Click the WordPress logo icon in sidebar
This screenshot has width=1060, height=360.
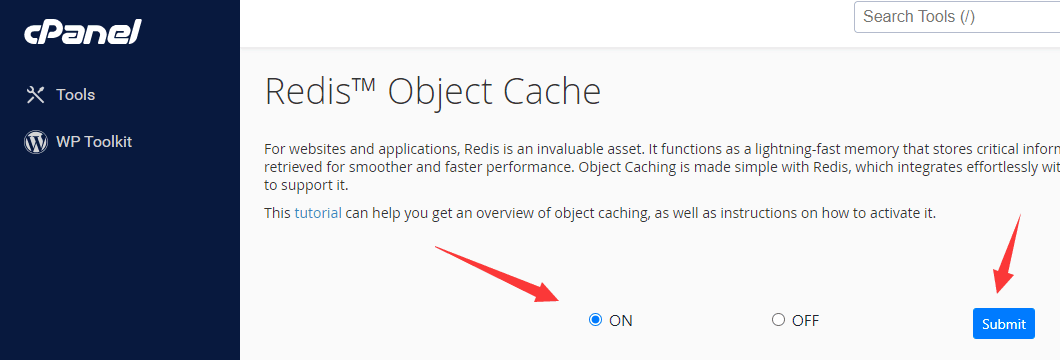[35, 142]
